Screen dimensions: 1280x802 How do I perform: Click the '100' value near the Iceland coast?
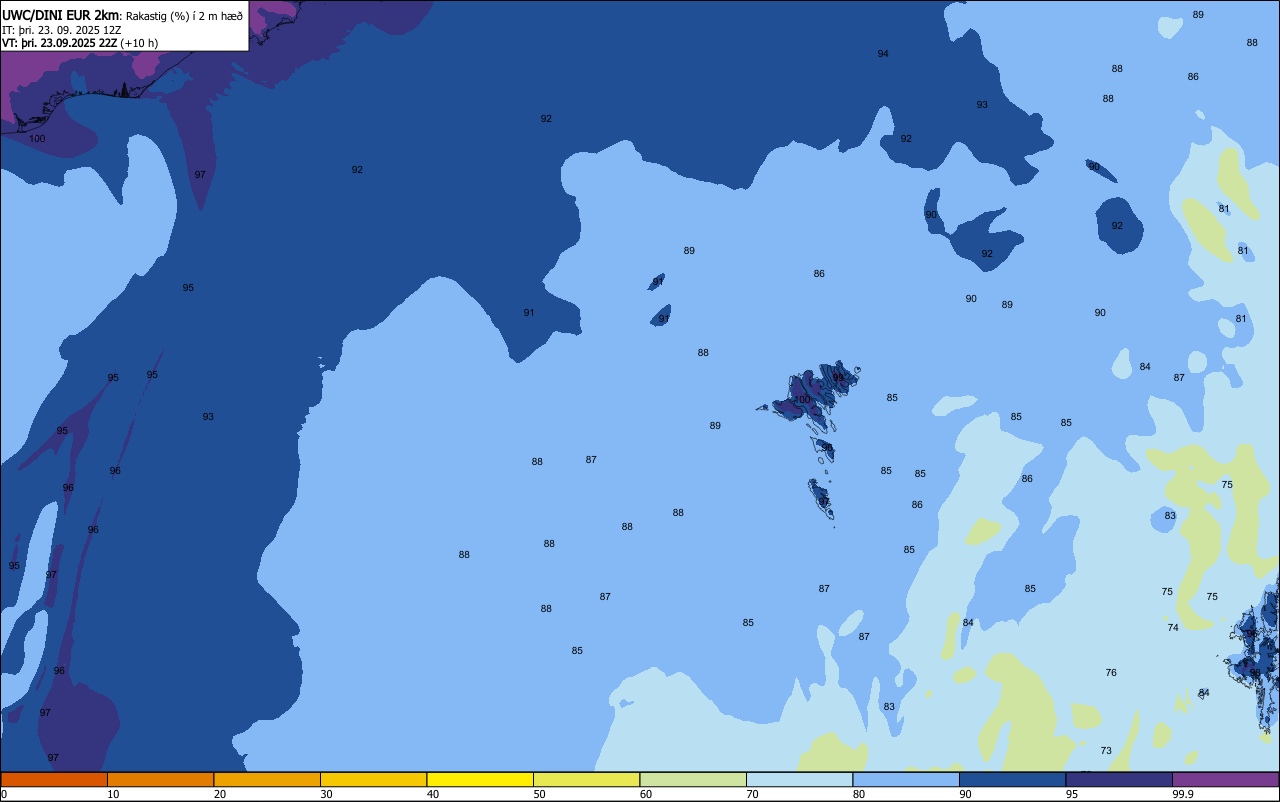[37, 139]
